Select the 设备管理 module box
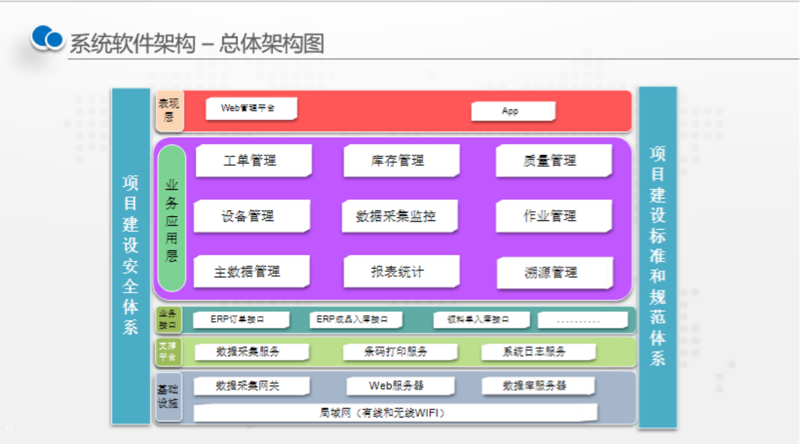This screenshot has width=800, height=444. click(x=248, y=216)
